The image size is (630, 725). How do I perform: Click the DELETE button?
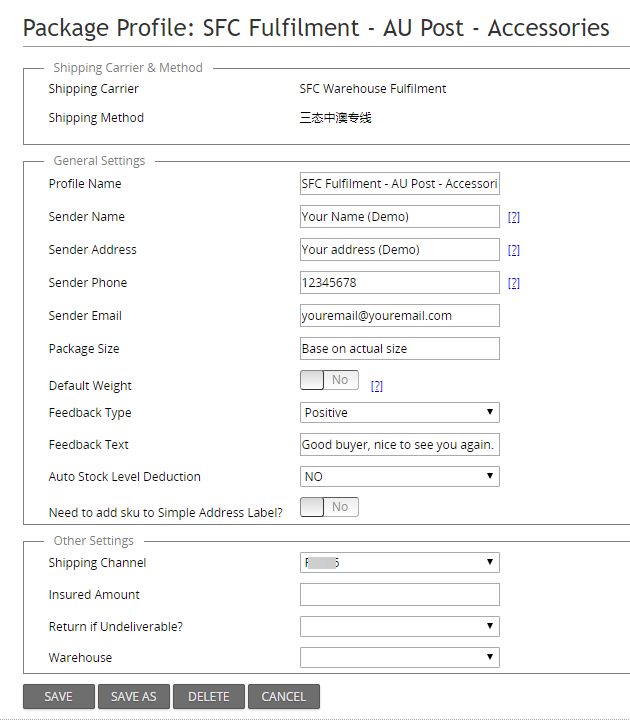[208, 697]
